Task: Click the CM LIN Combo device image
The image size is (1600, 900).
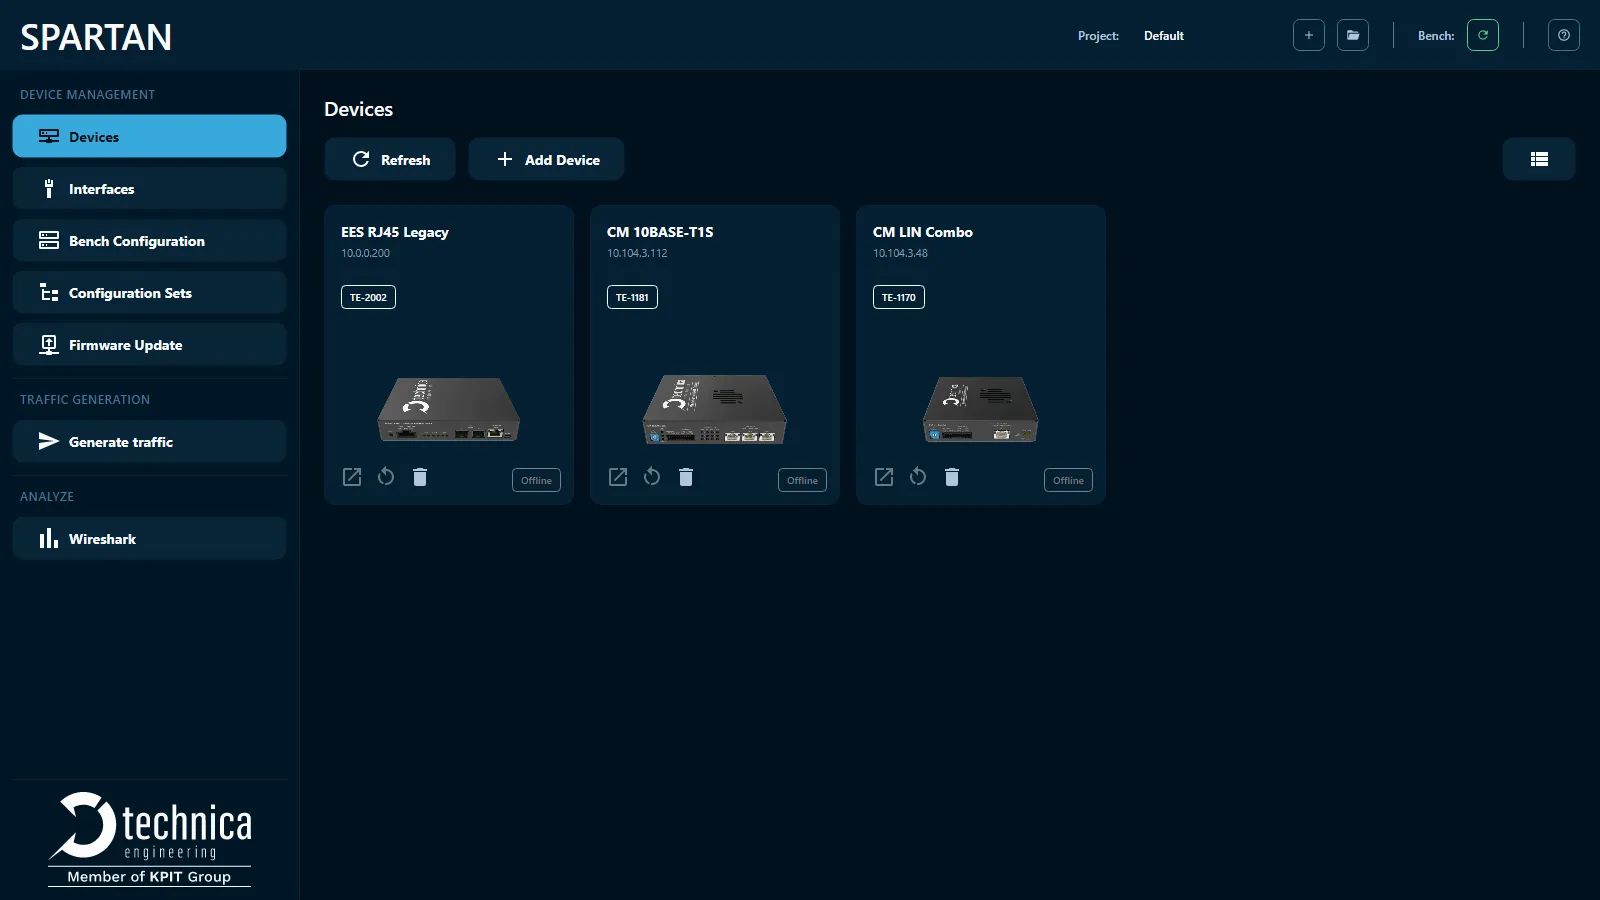Action: tap(980, 409)
